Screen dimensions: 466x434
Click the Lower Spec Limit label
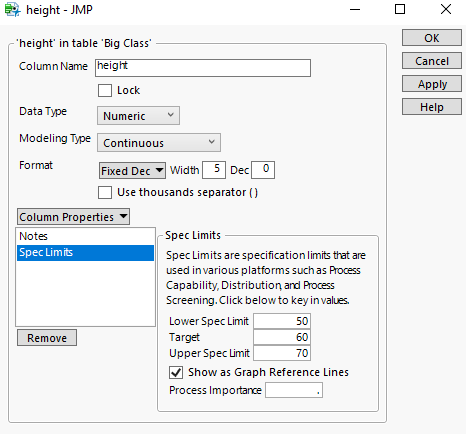209,321
